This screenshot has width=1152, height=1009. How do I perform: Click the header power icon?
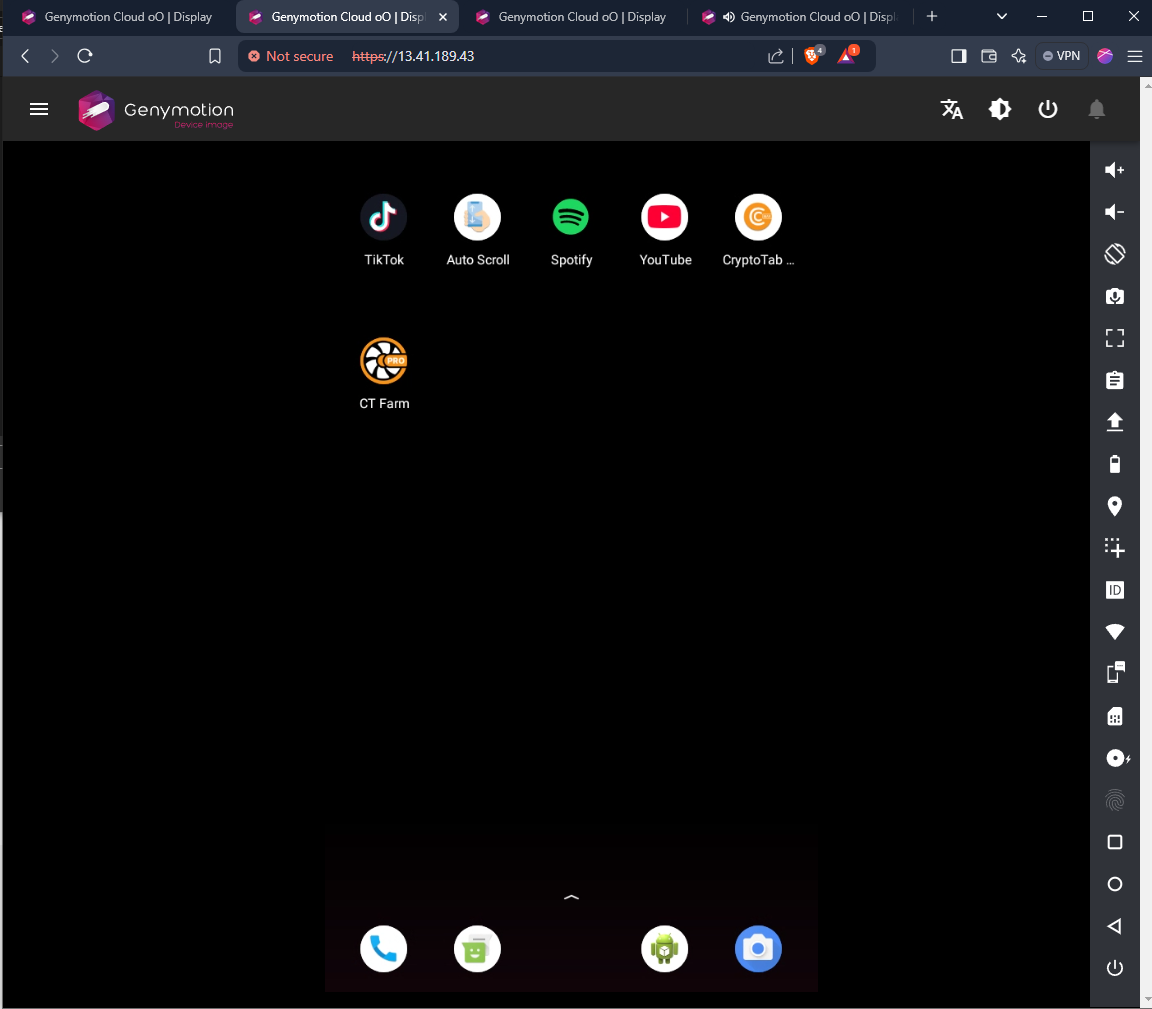(x=1048, y=109)
